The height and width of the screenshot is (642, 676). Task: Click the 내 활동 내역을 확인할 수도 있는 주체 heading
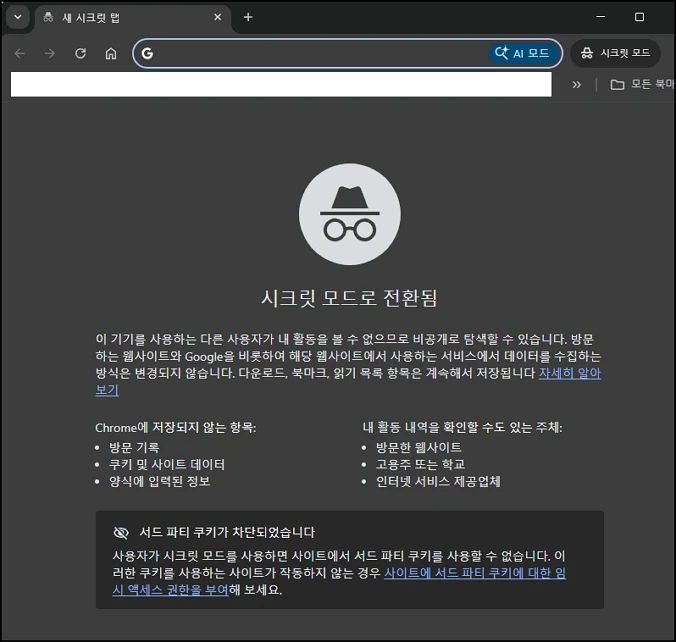(x=463, y=428)
